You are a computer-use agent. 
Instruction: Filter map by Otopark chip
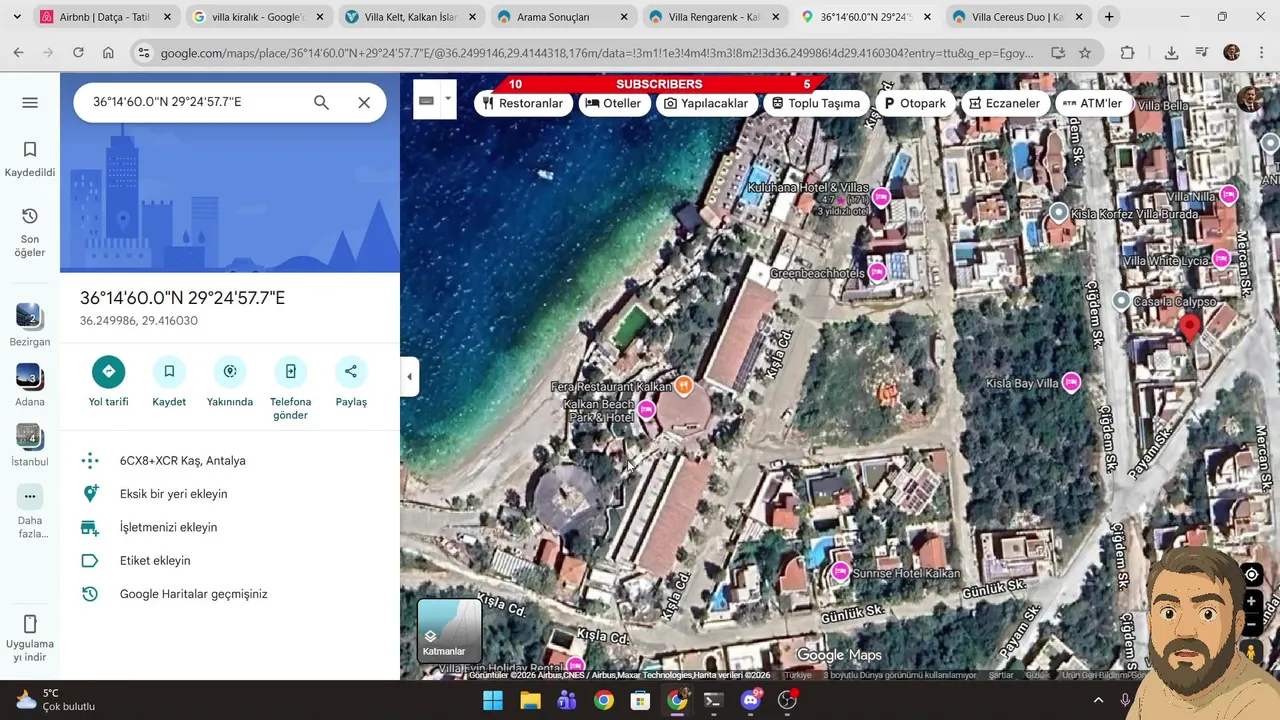click(914, 103)
